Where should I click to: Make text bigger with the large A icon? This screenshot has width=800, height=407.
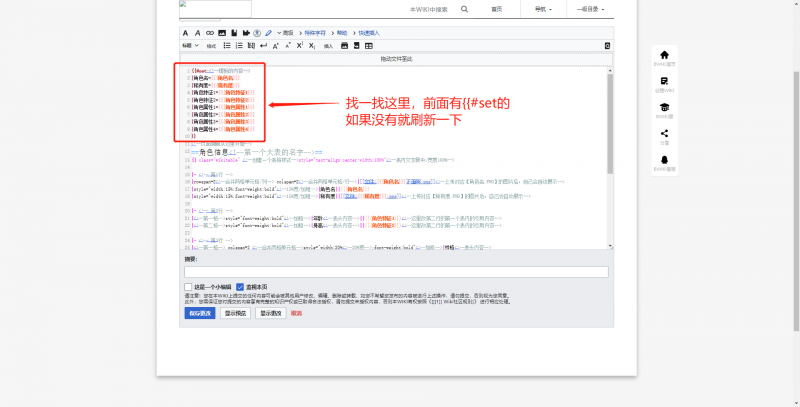click(276, 46)
